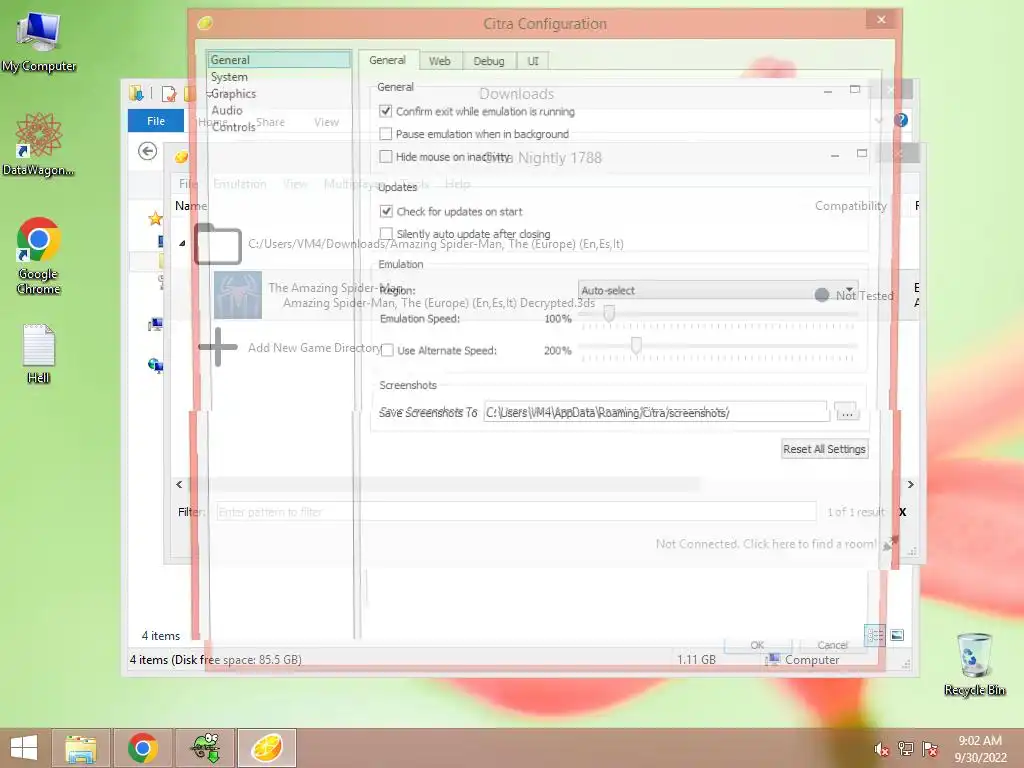The height and width of the screenshot is (768, 1024).
Task: Click the game list filter field
Action: point(516,512)
